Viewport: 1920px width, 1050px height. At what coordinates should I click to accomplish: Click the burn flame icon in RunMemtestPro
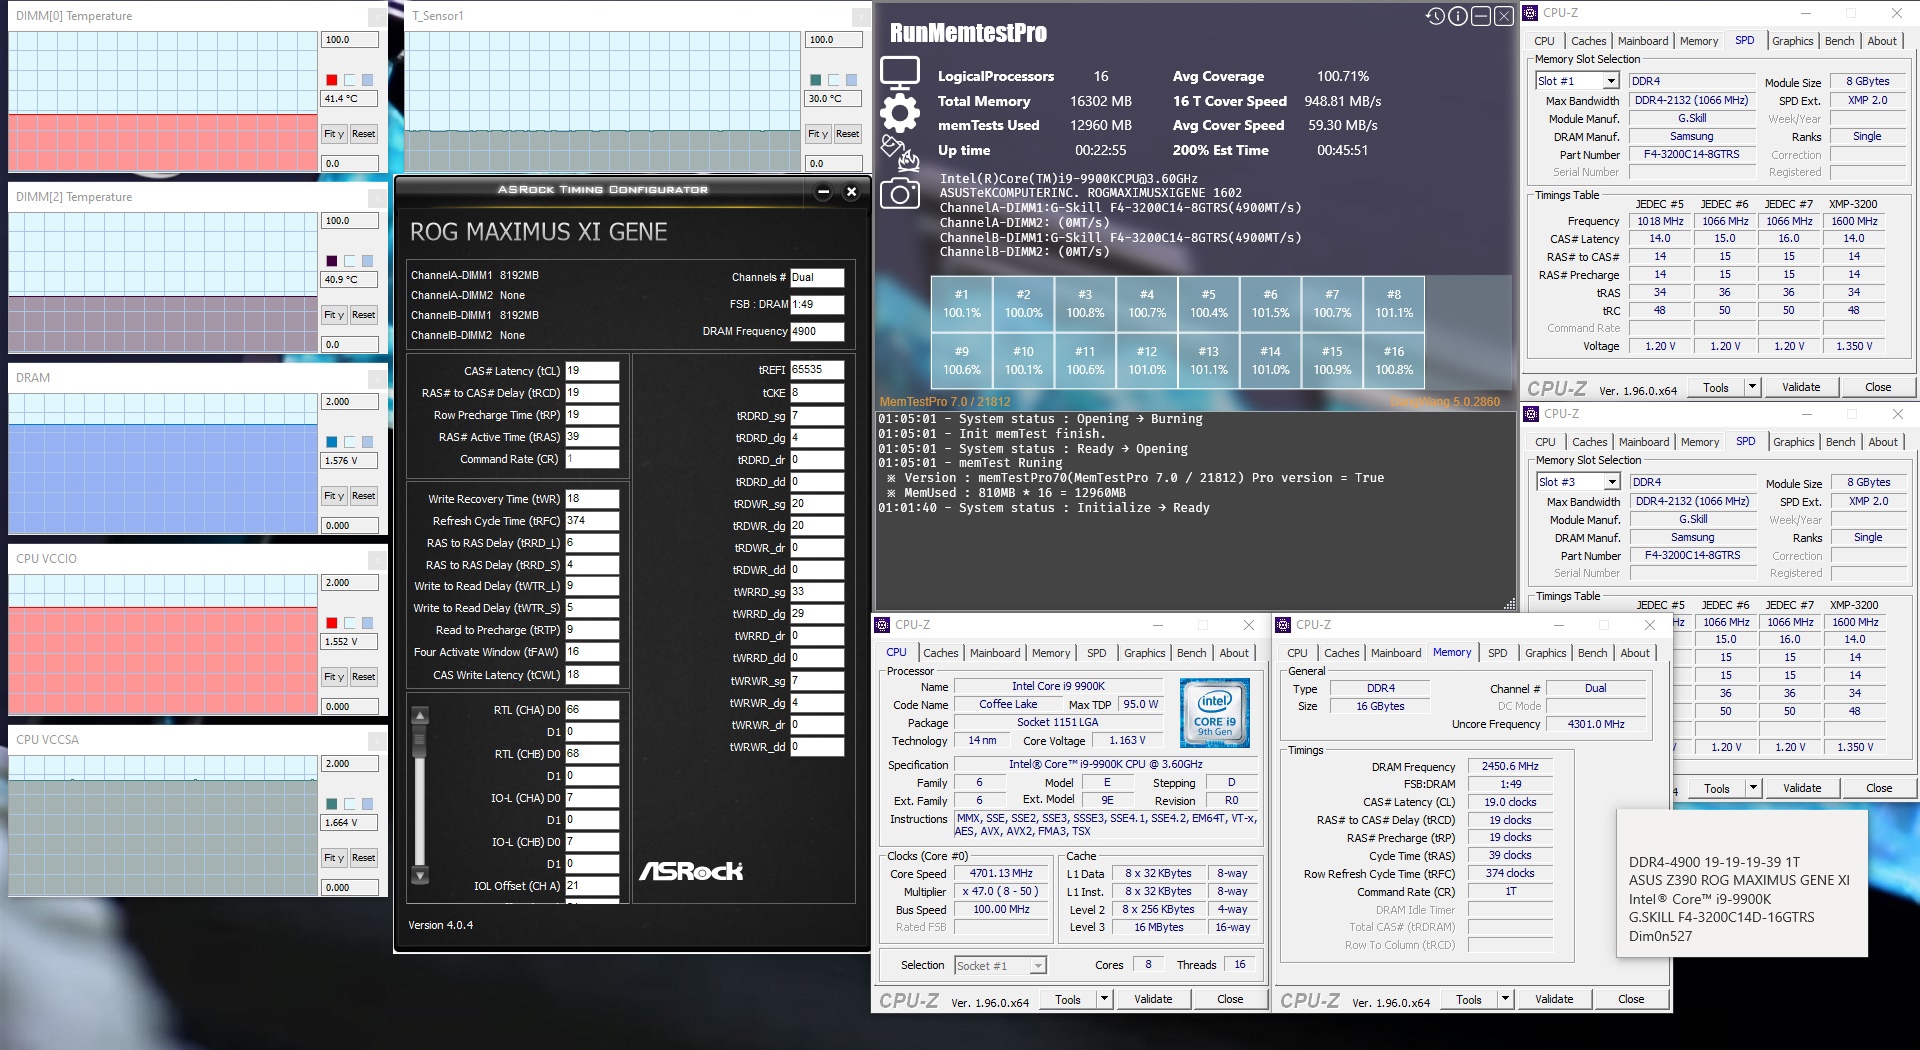[899, 152]
